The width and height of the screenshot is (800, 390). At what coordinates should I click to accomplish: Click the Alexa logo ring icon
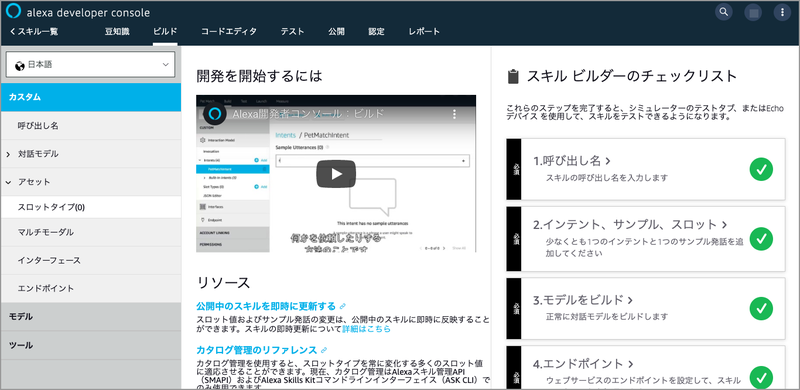[13, 12]
